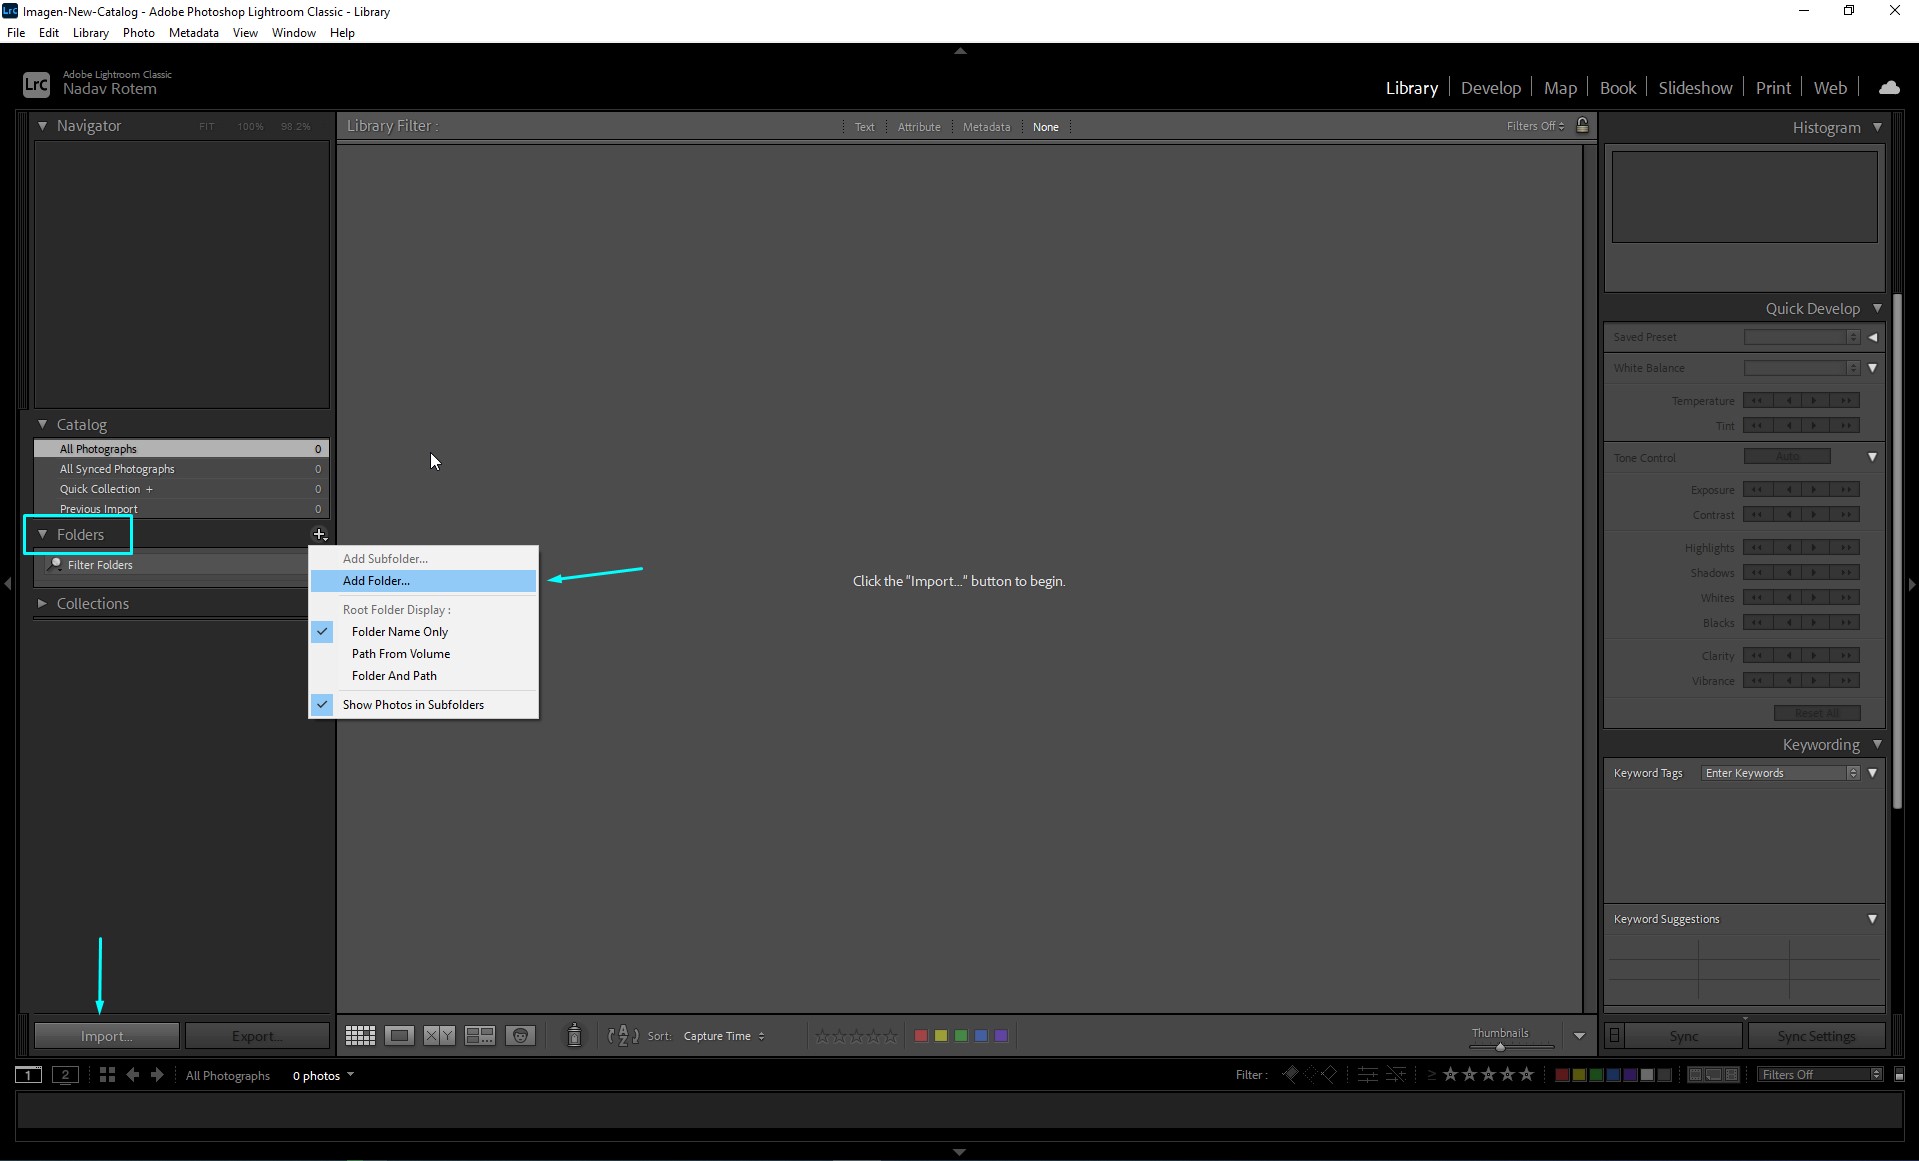
Task: Open the Sort Capture Time dropdown
Action: tap(724, 1036)
